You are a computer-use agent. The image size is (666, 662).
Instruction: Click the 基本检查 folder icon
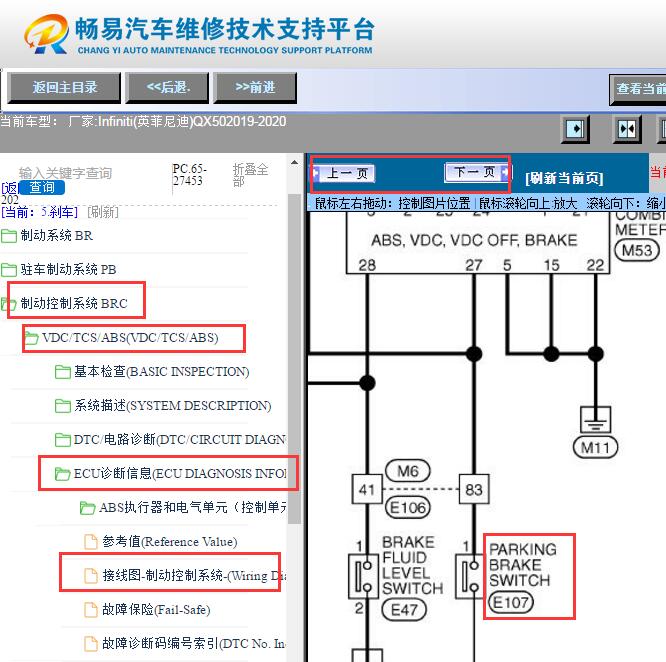[x=63, y=372]
